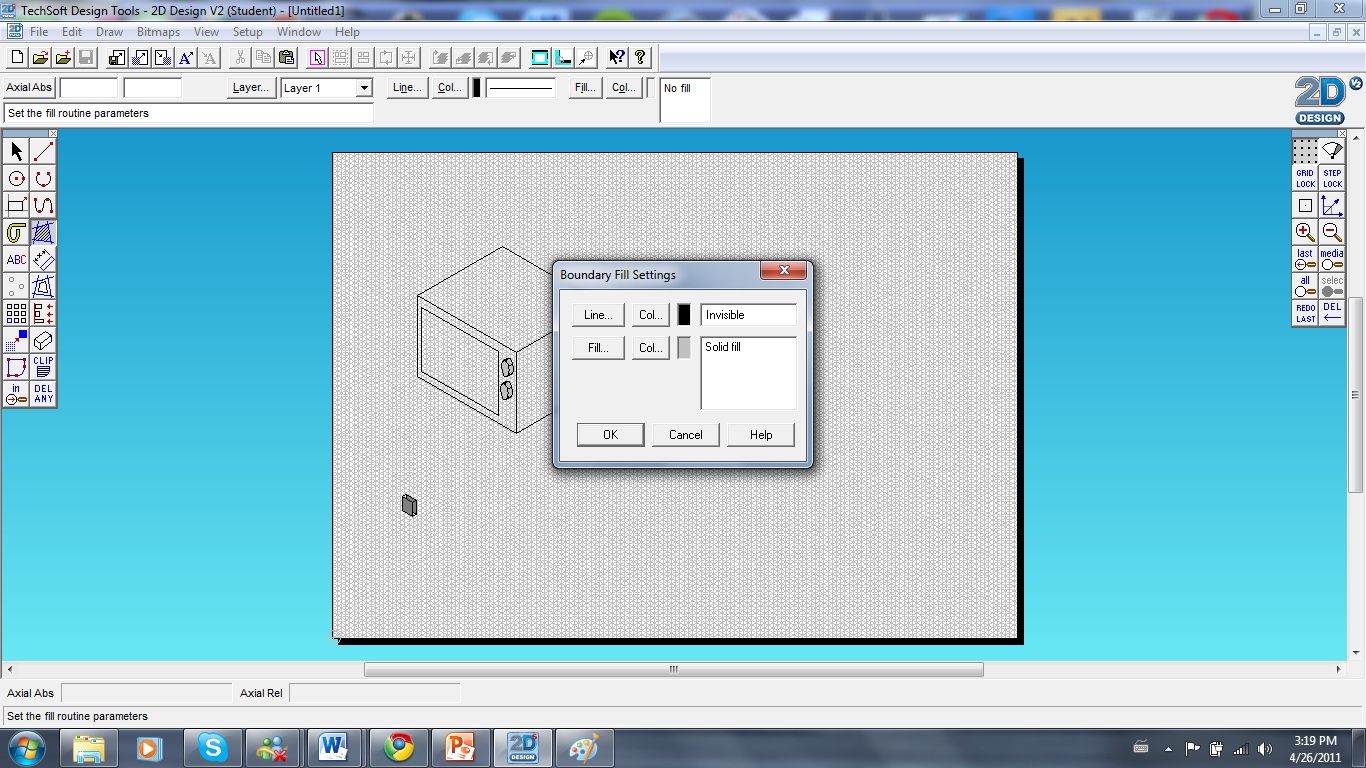Click the Zoom Out magnifier
The width and height of the screenshot is (1366, 768).
[x=1332, y=231]
